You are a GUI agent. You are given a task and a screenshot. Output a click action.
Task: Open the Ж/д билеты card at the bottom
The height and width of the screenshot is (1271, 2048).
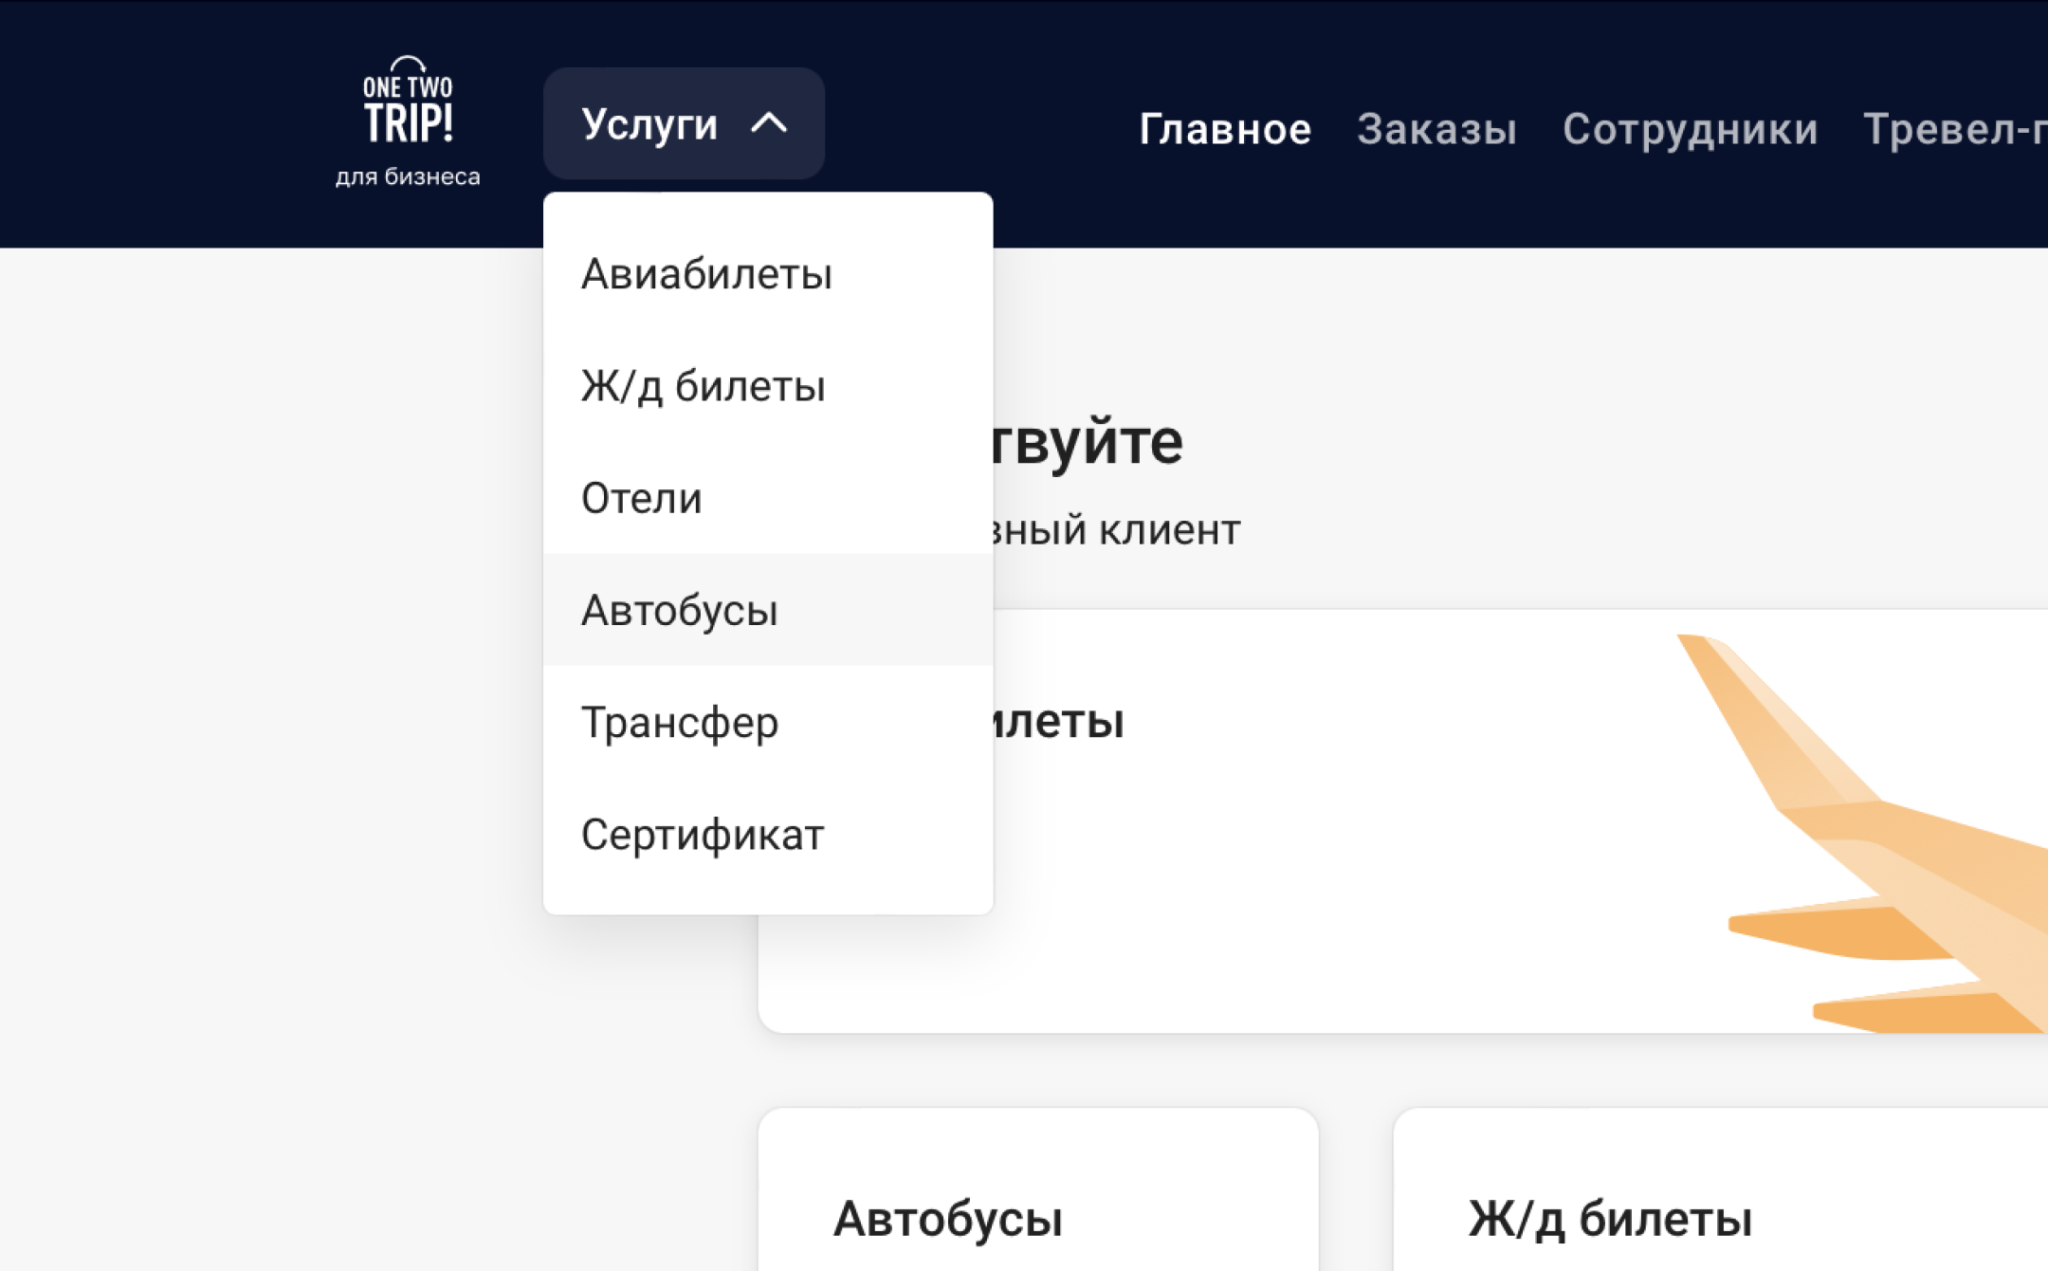point(1720,1190)
